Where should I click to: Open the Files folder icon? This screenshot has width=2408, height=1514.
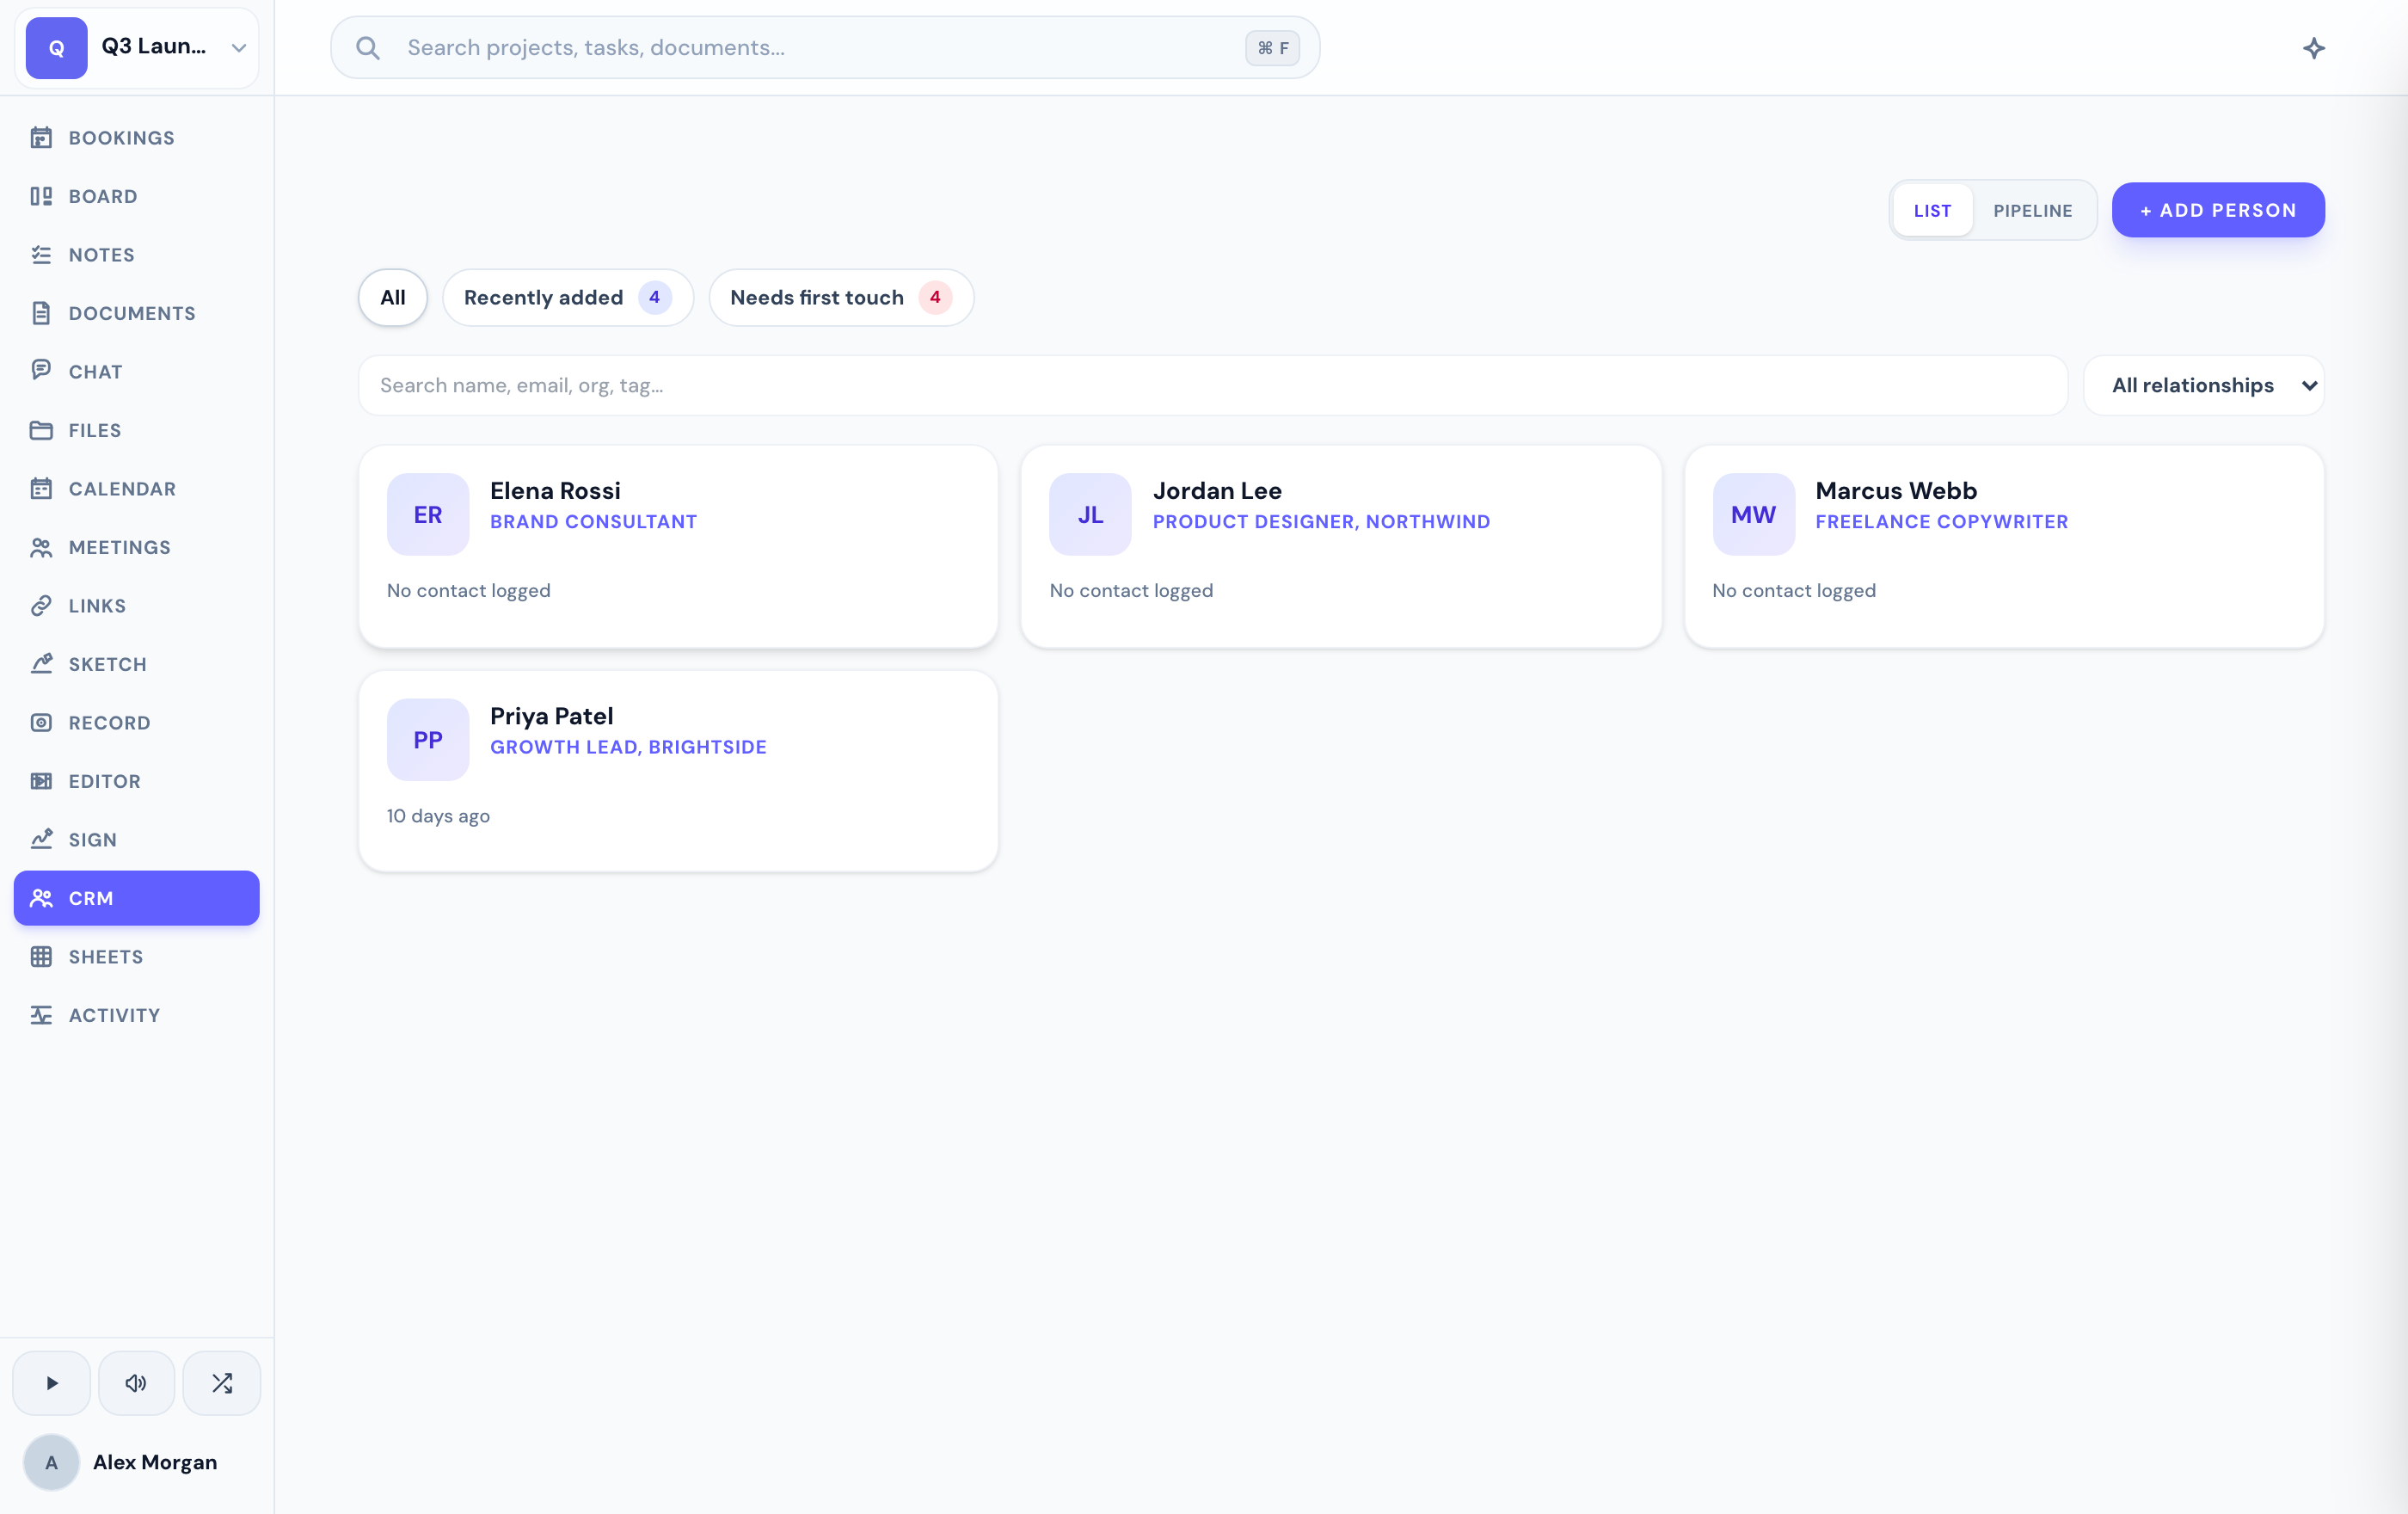click(x=41, y=430)
